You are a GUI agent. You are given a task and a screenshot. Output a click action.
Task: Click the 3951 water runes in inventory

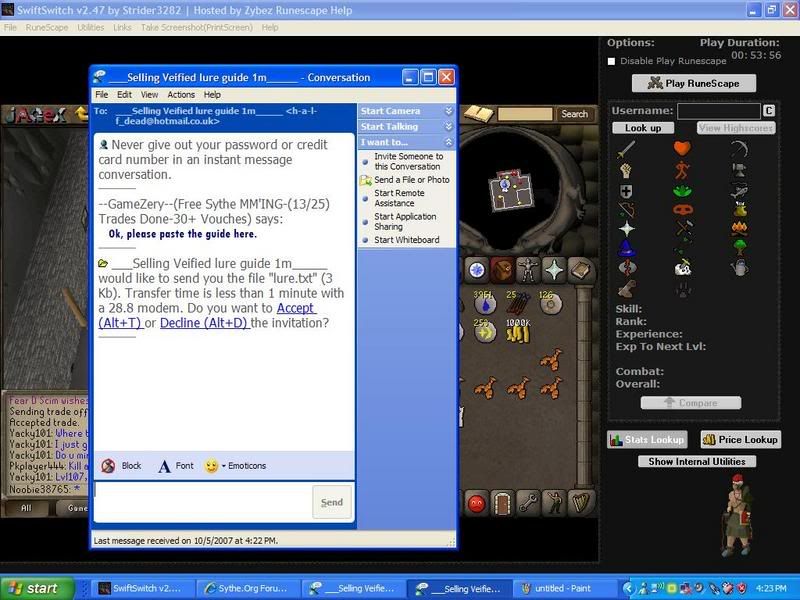tap(484, 303)
